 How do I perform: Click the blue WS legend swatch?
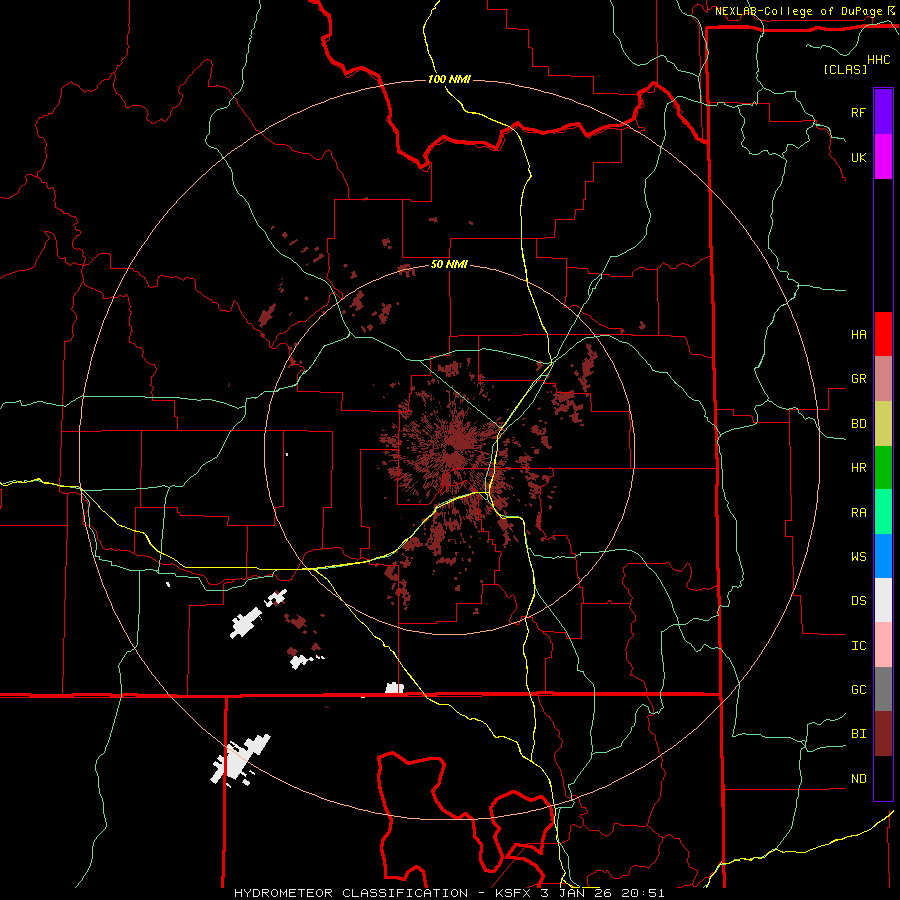(x=883, y=556)
